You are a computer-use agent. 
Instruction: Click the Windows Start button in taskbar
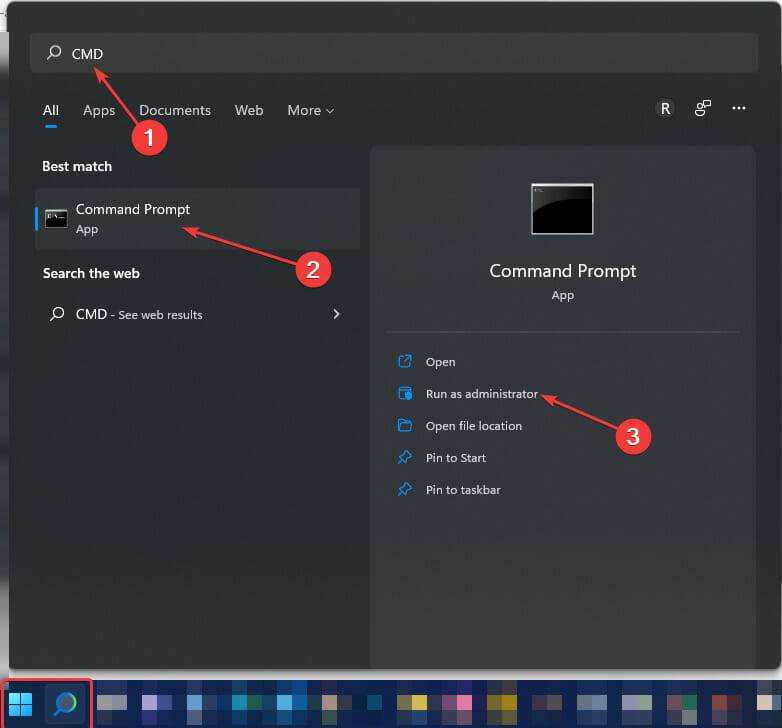point(21,704)
